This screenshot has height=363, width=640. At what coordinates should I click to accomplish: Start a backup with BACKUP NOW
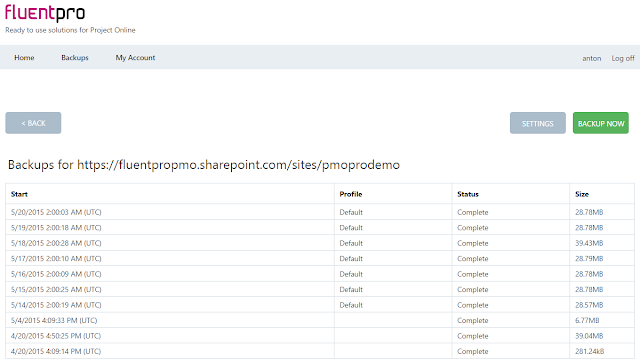point(600,123)
